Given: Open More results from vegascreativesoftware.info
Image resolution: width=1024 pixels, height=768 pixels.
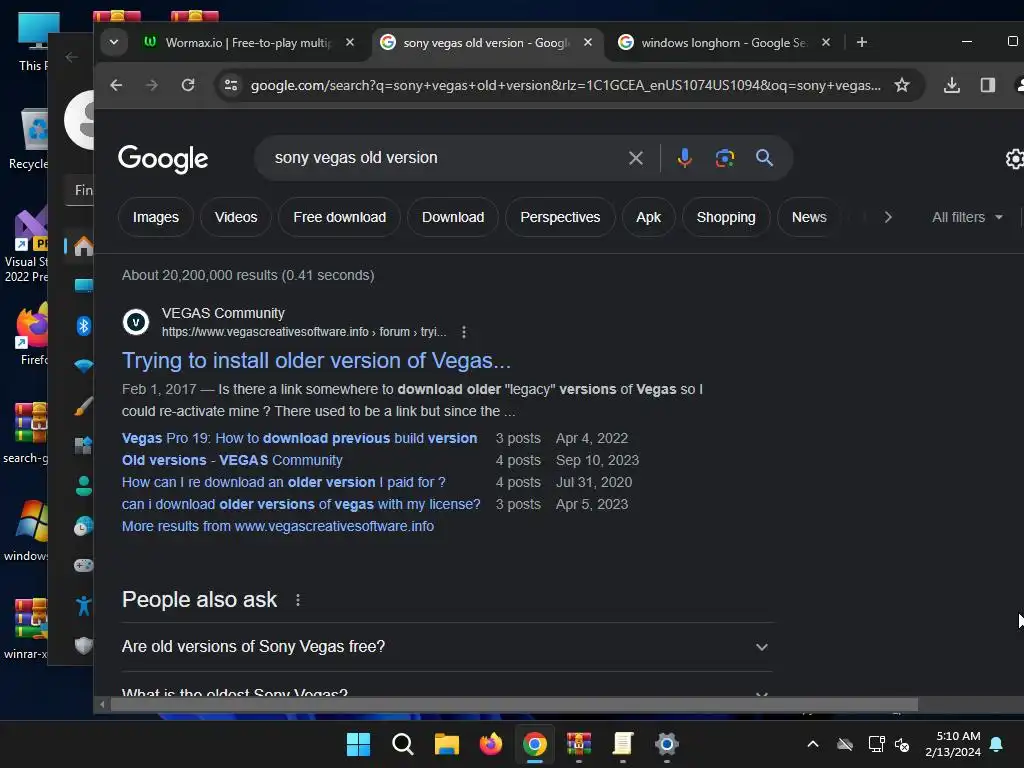Looking at the screenshot, I should (x=278, y=526).
